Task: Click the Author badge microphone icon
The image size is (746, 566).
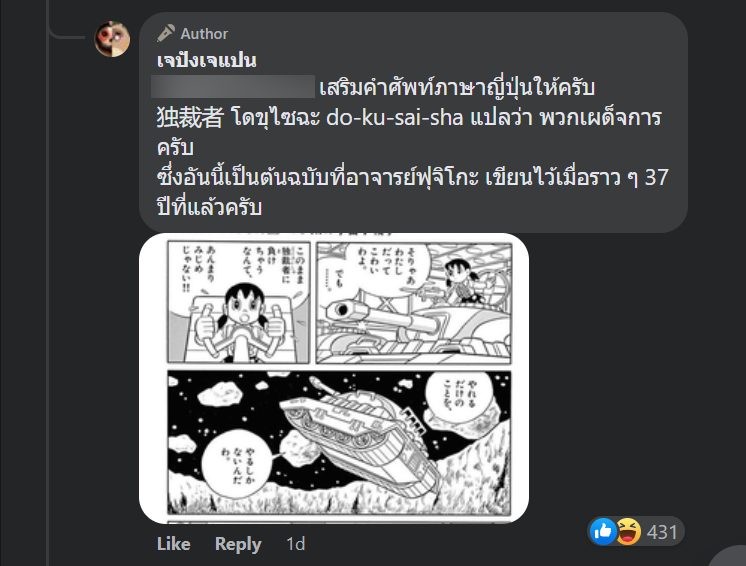Action: click(x=166, y=33)
